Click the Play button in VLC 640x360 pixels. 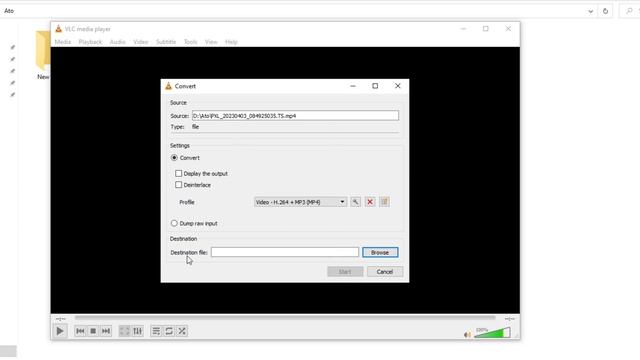pyautogui.click(x=60, y=331)
